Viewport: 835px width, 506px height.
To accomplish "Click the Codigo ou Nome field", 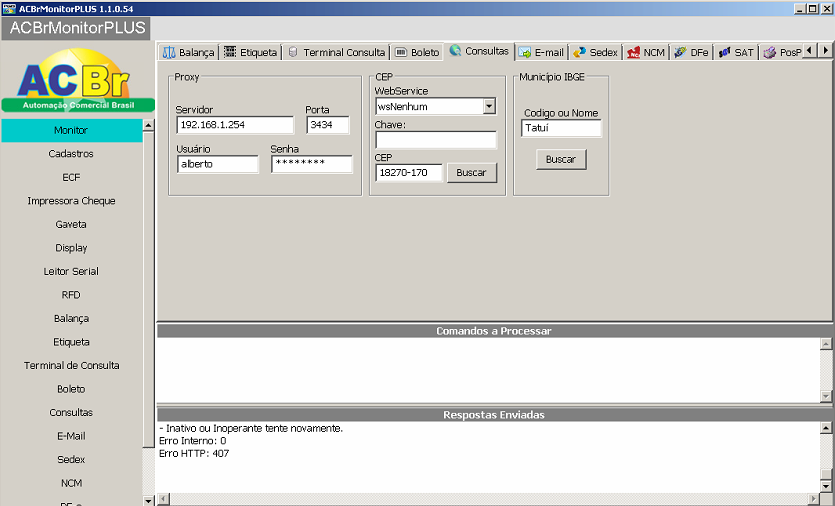I will click(x=561, y=128).
